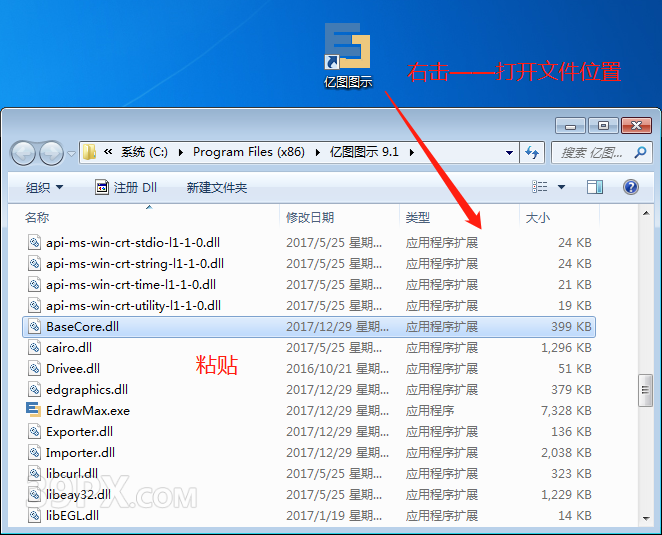Go back with the Back navigation arrow
662x535 pixels.
23,153
